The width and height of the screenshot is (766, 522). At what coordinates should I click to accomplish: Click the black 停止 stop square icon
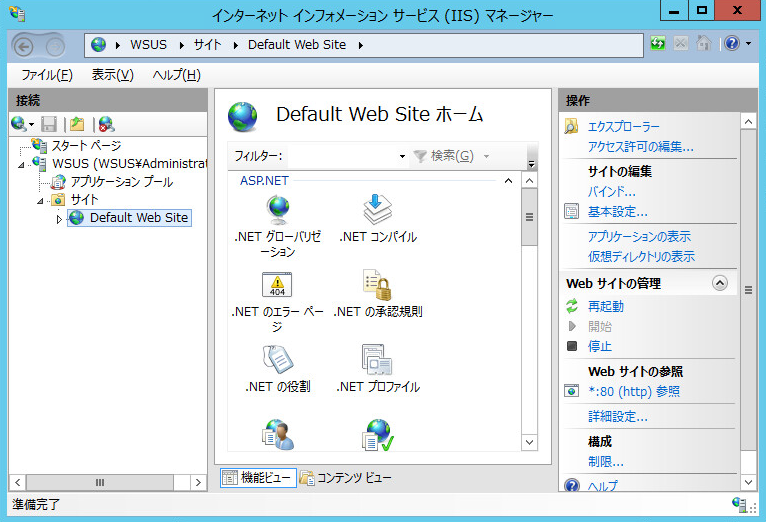[572, 346]
